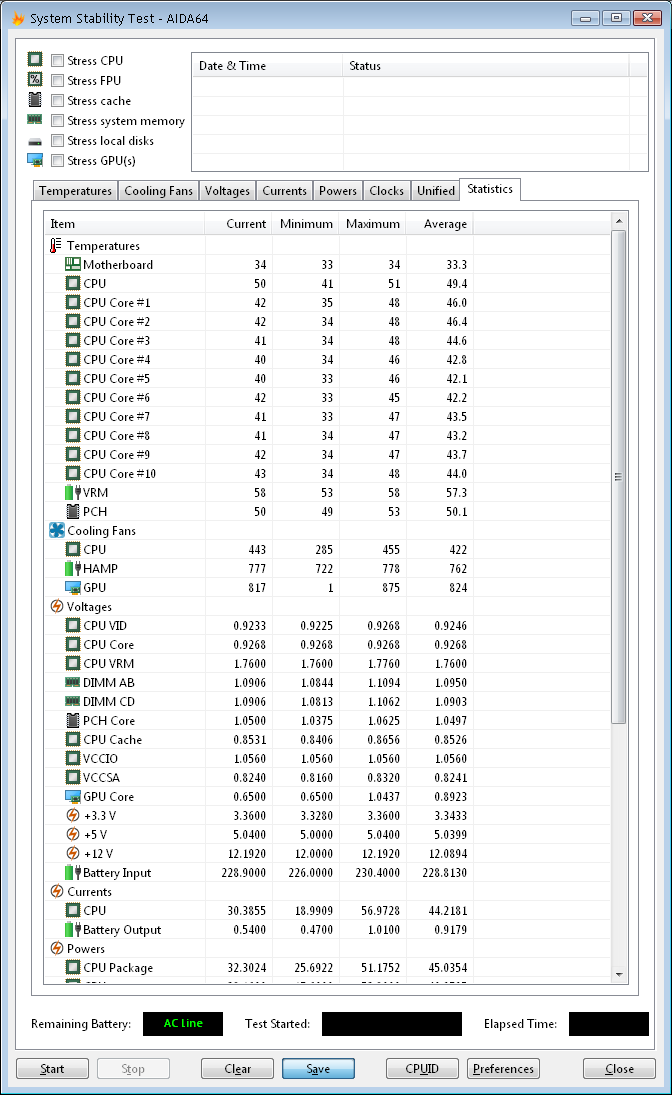This screenshot has width=672, height=1095.
Task: Click the +3.3 V lightning icon
Action: coord(73,815)
